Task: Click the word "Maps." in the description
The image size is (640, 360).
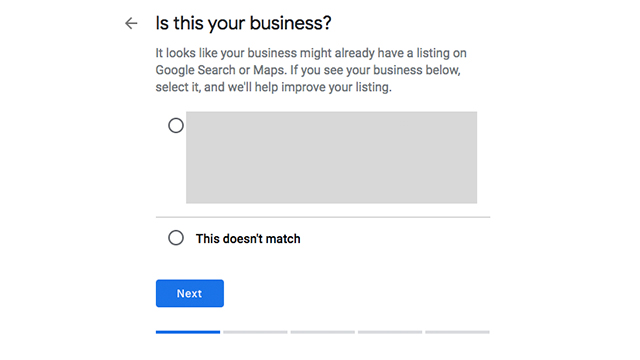Action: [x=270, y=70]
